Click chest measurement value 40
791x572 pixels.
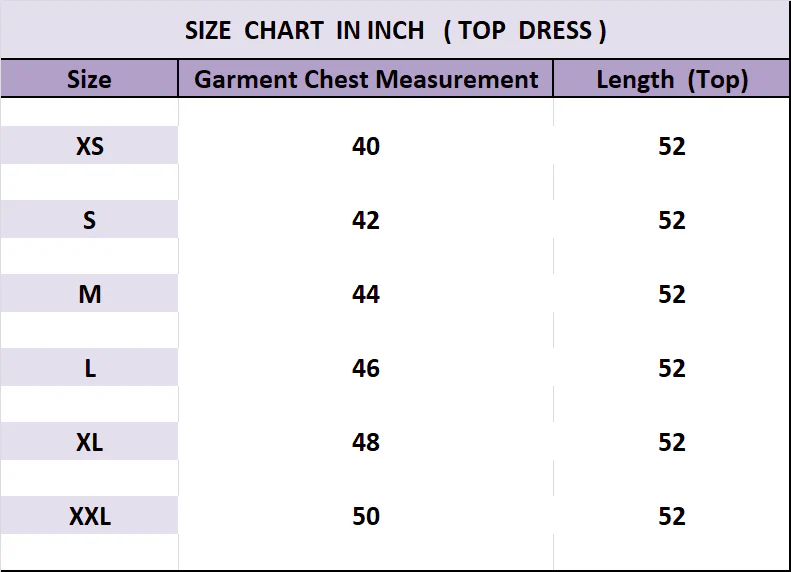pos(366,146)
